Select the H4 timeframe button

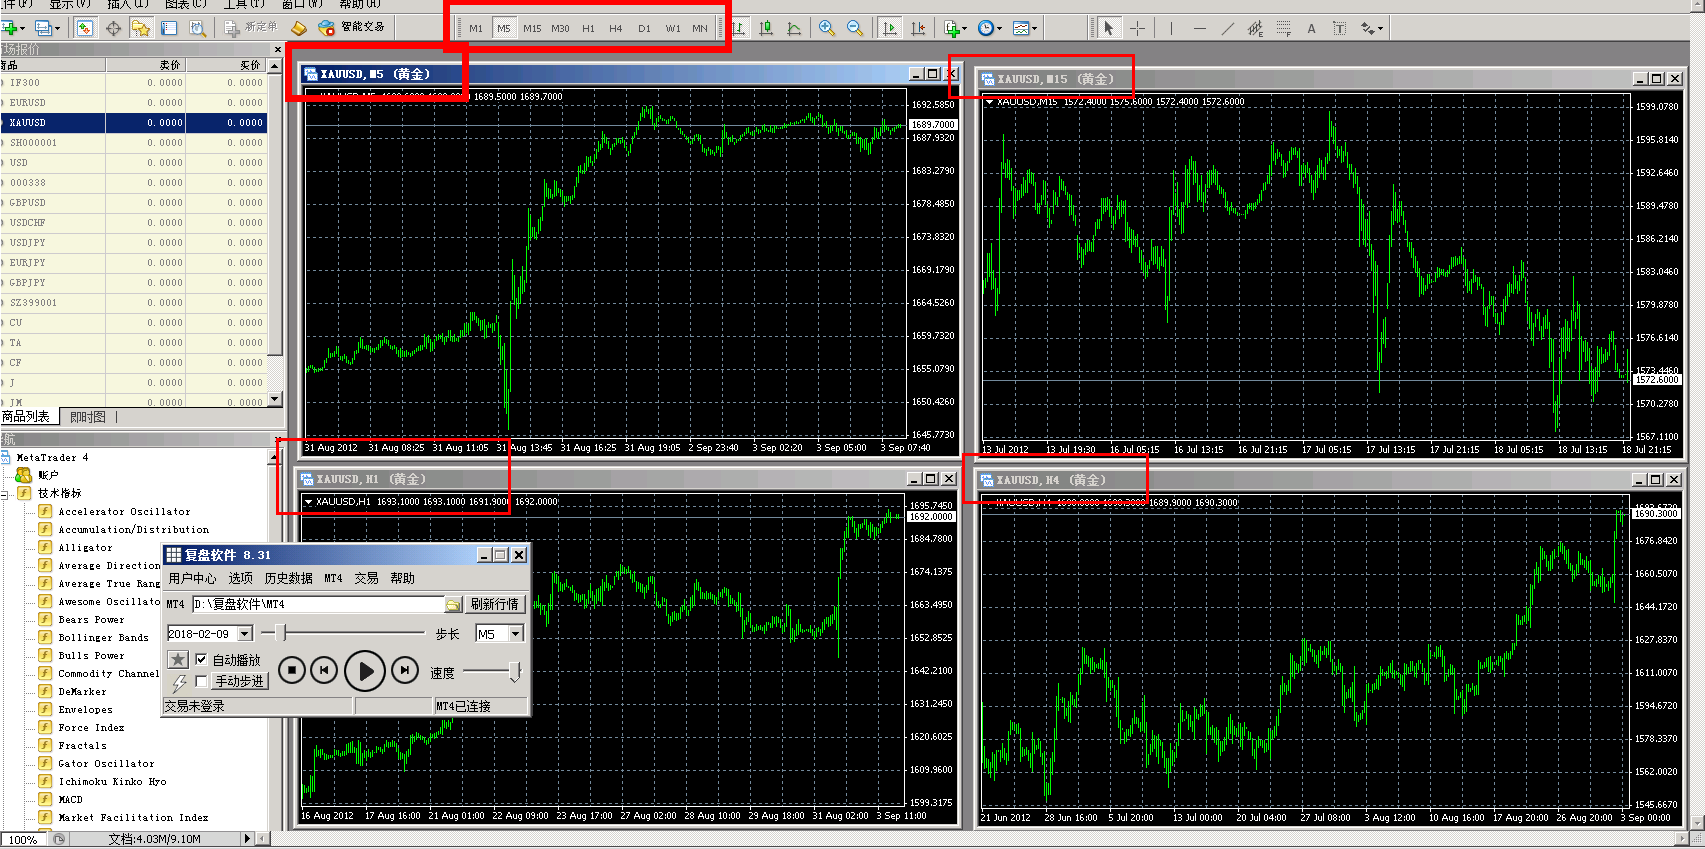[615, 28]
